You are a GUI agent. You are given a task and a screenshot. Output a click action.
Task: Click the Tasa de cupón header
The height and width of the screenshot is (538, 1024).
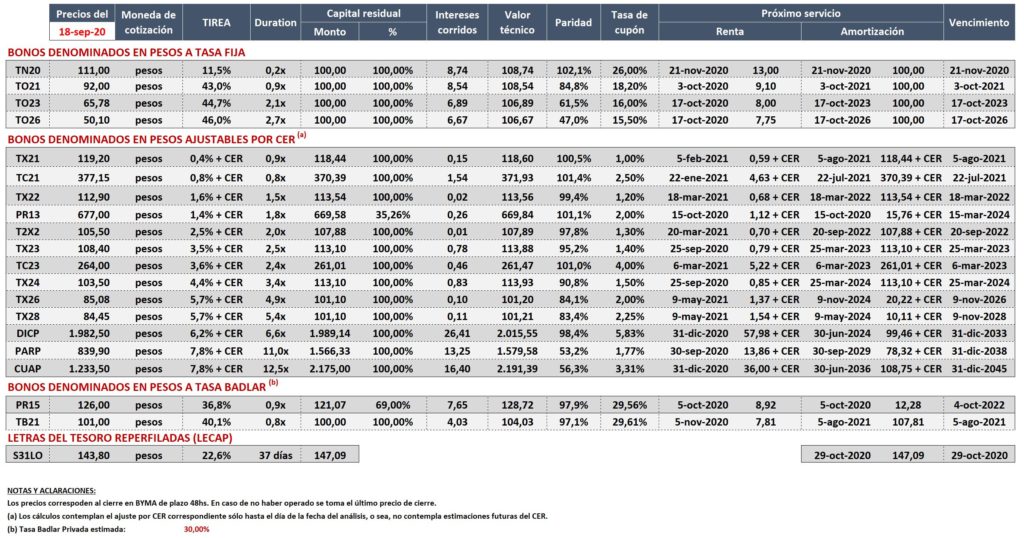630,22
